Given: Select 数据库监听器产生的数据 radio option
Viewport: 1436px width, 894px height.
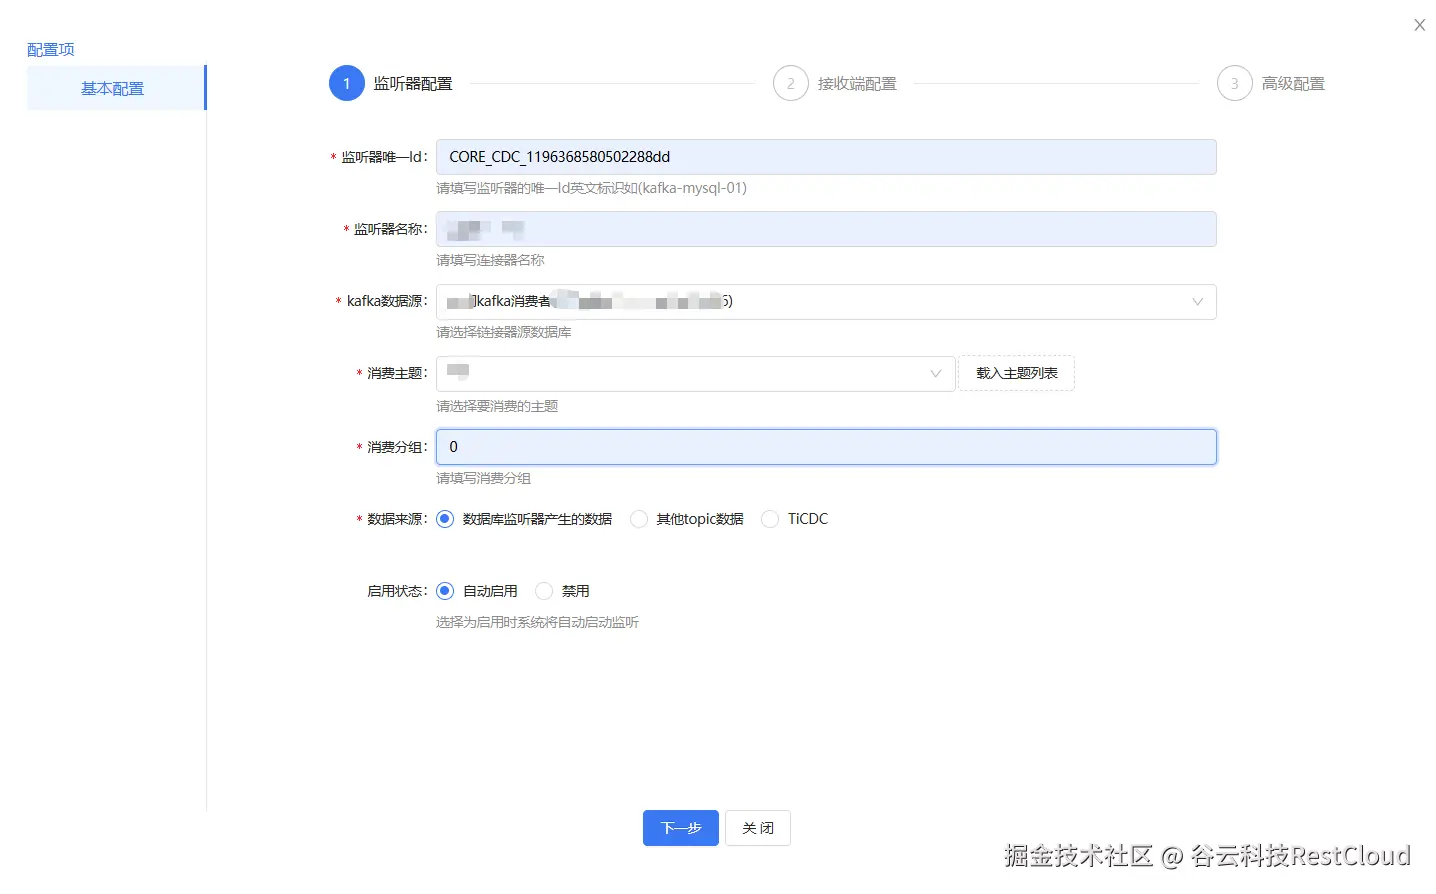Looking at the screenshot, I should coord(444,519).
